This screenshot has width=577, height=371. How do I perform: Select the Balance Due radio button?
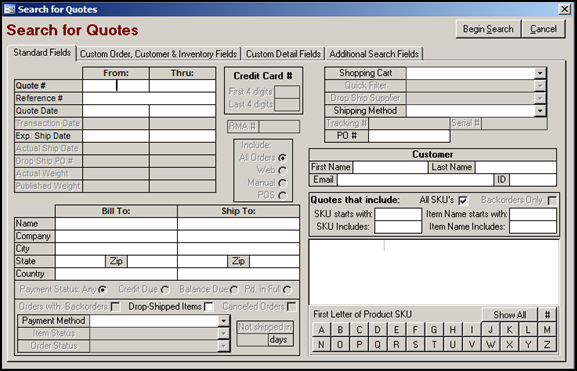(234, 290)
